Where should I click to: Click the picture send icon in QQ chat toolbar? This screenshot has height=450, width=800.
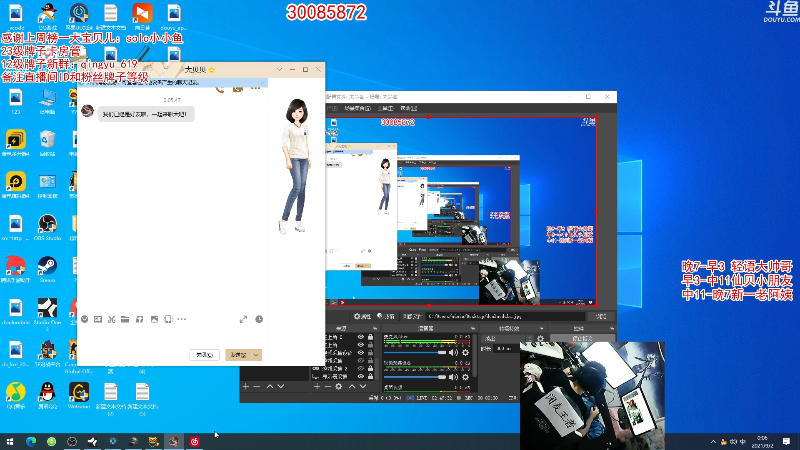tap(154, 319)
